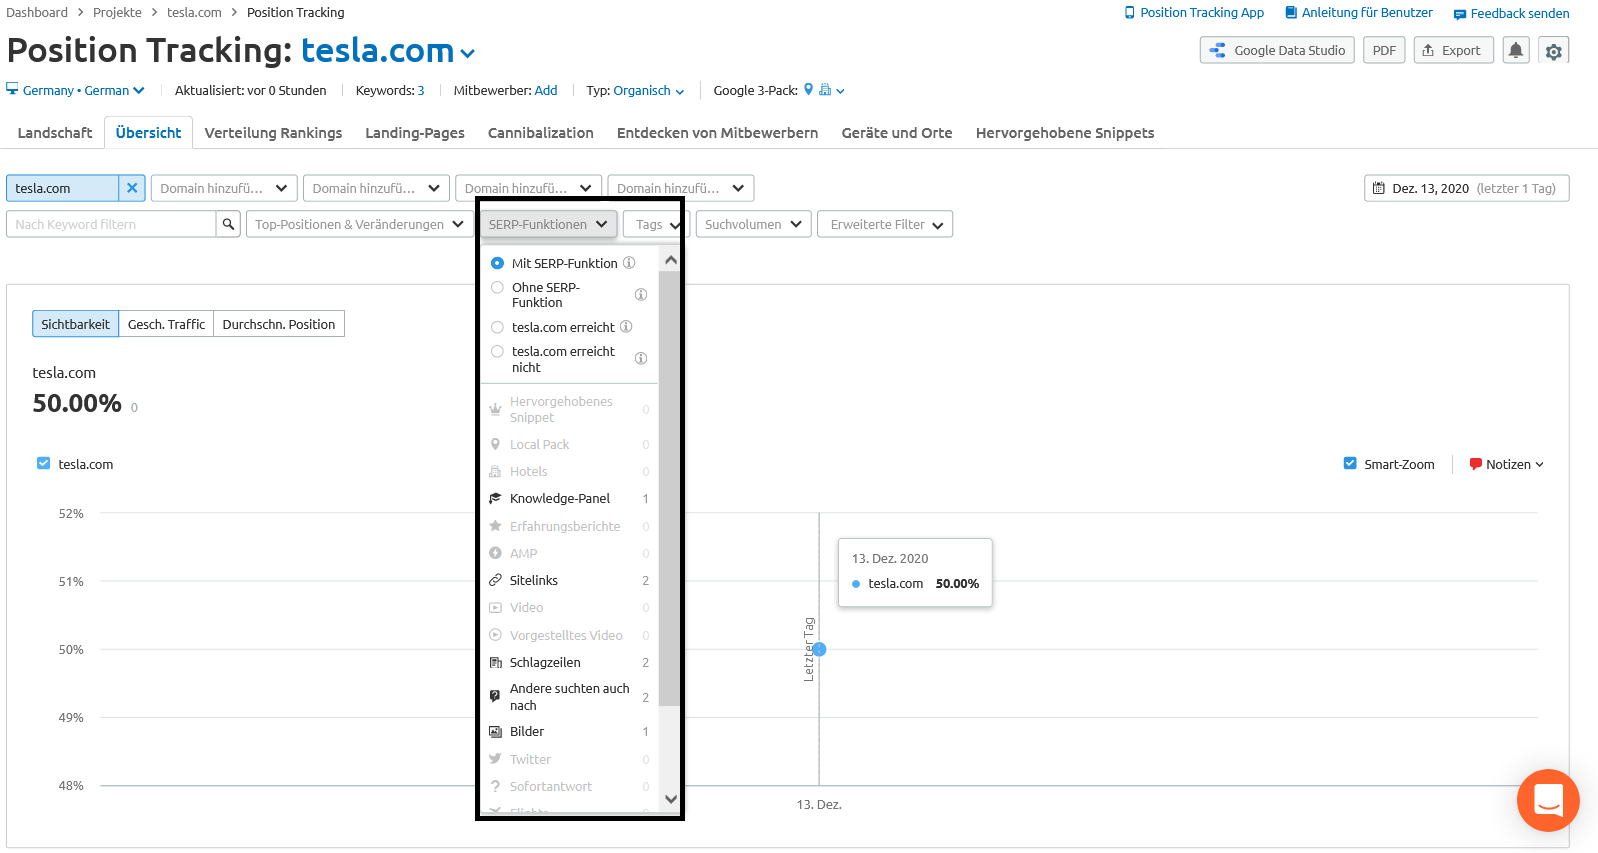Viewport: 1598px width, 853px height.
Task: Click the calendar icon in date picker
Action: click(1379, 188)
